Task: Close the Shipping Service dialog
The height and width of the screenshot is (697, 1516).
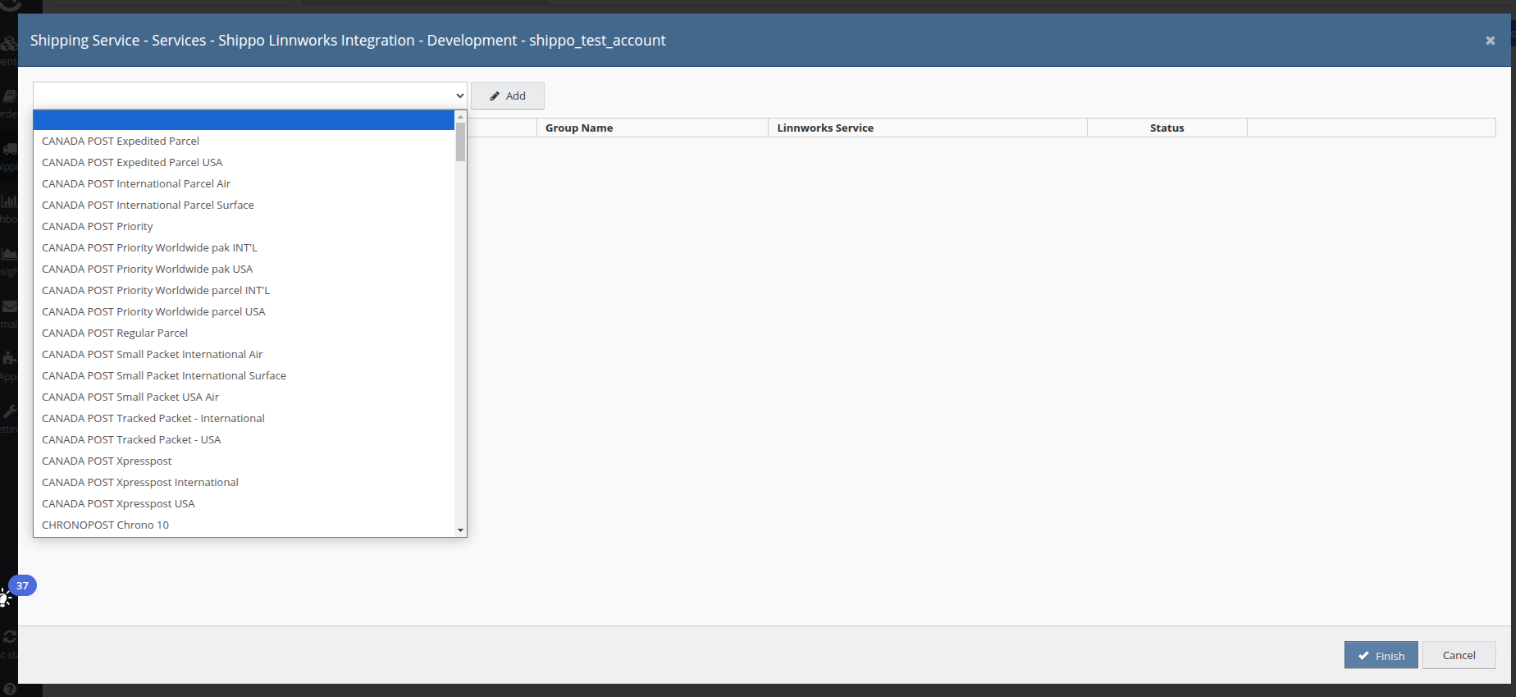Action: pos(1490,41)
